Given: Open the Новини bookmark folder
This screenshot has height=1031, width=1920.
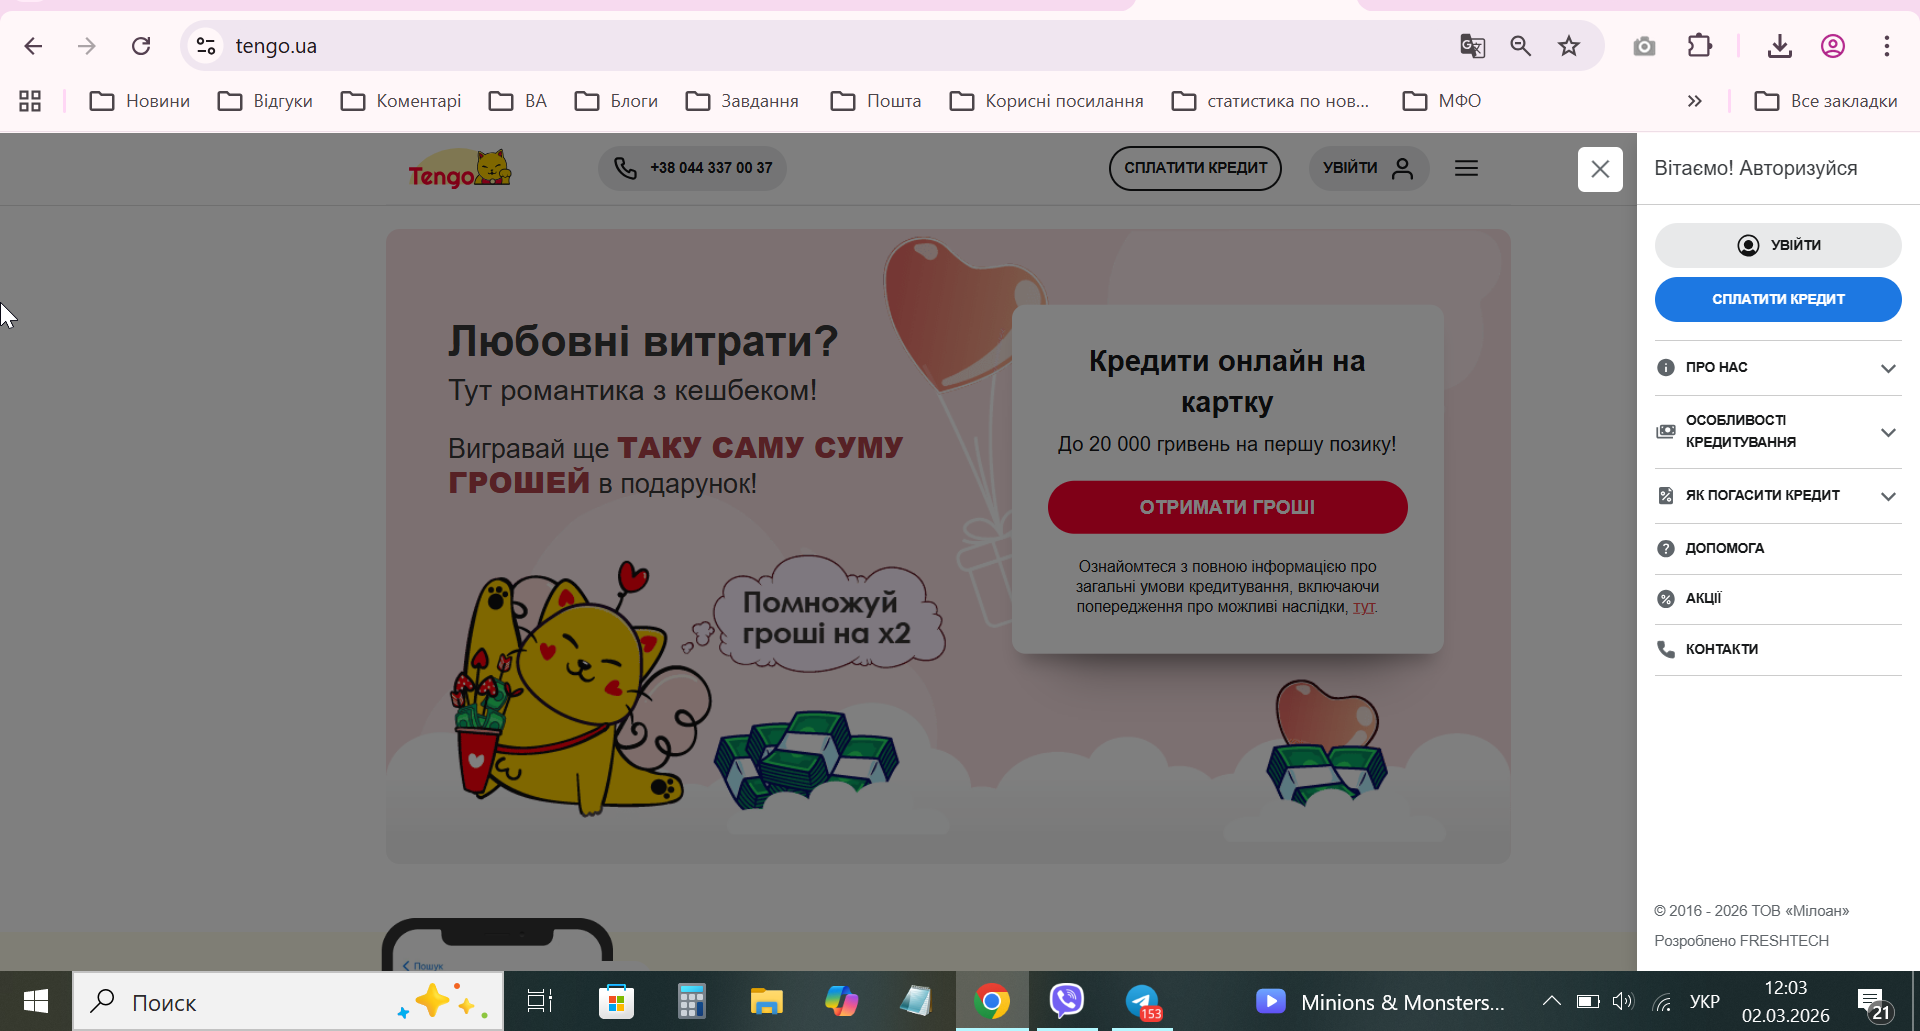Looking at the screenshot, I should [x=140, y=101].
